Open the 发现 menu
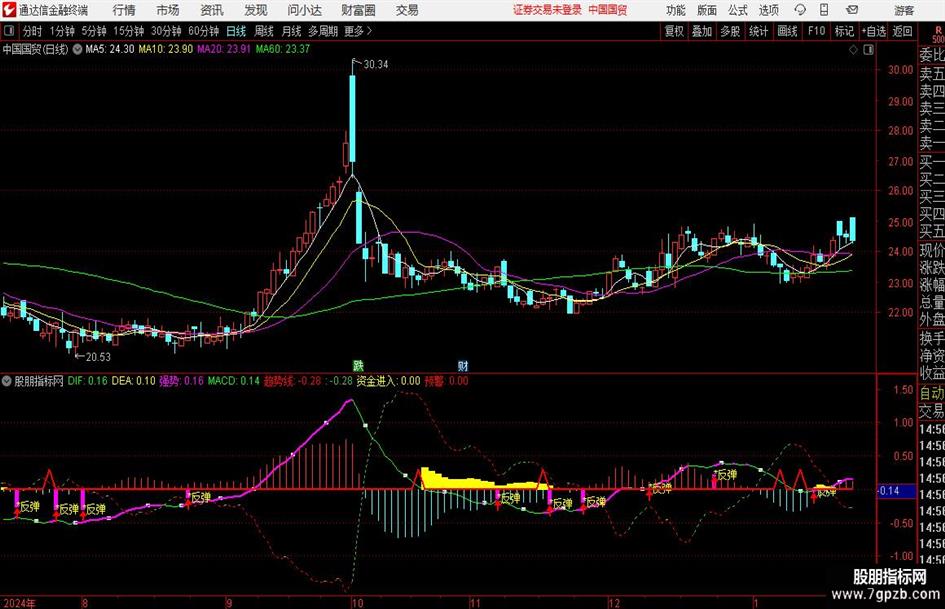Viewport: 945px width, 609px height. pos(256,10)
